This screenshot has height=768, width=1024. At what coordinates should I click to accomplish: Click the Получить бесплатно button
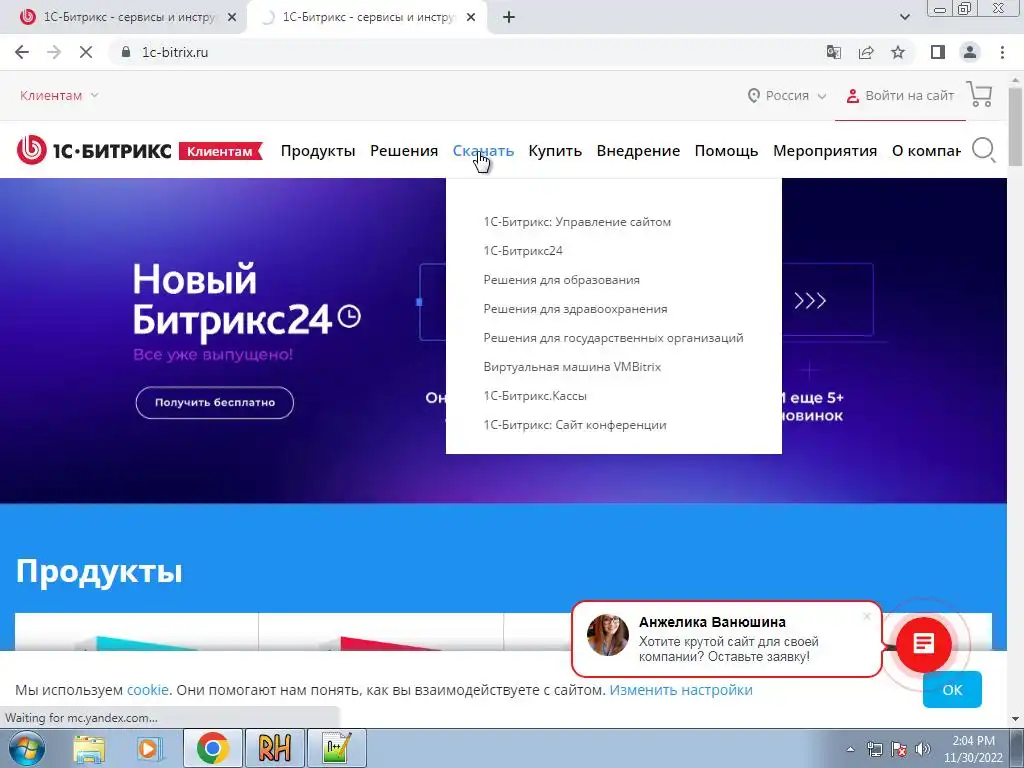pyautogui.click(x=215, y=402)
